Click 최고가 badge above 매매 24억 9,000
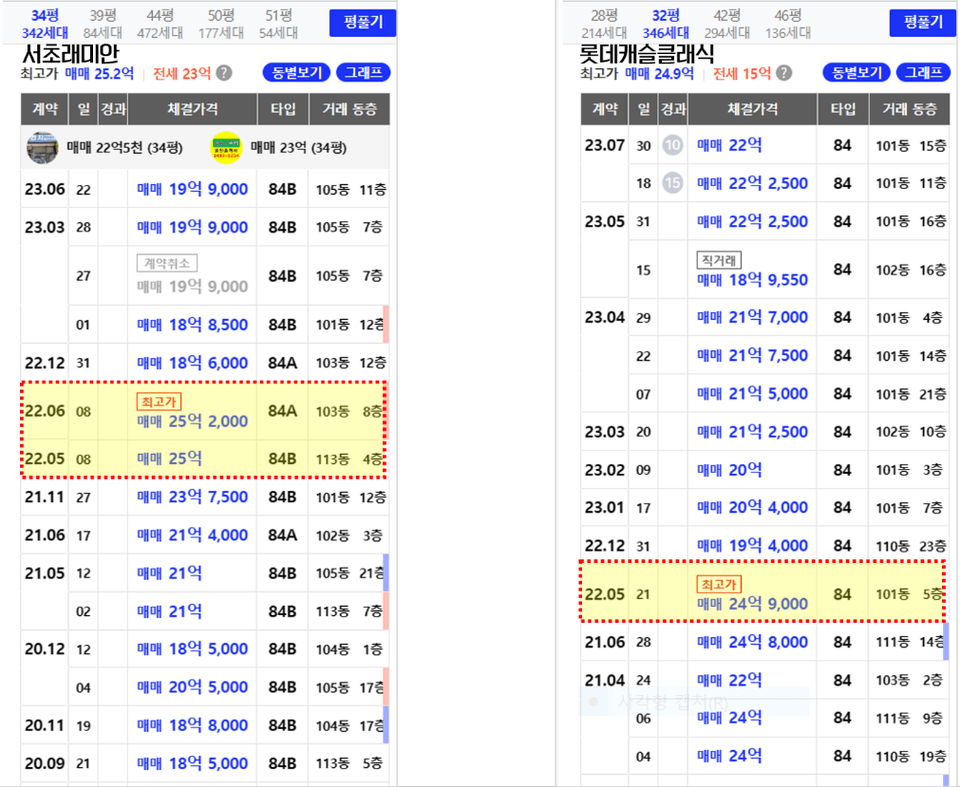Viewport: 960px width, 787px height. [x=718, y=584]
